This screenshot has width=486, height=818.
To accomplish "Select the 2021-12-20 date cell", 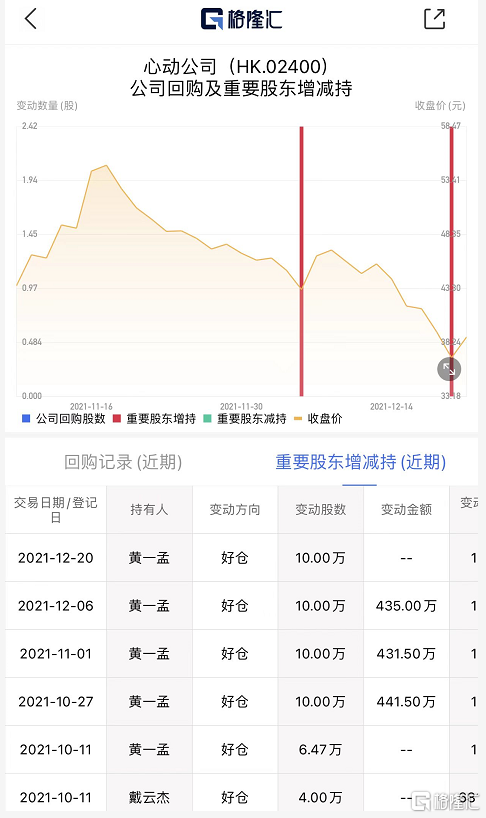I will tap(56, 558).
